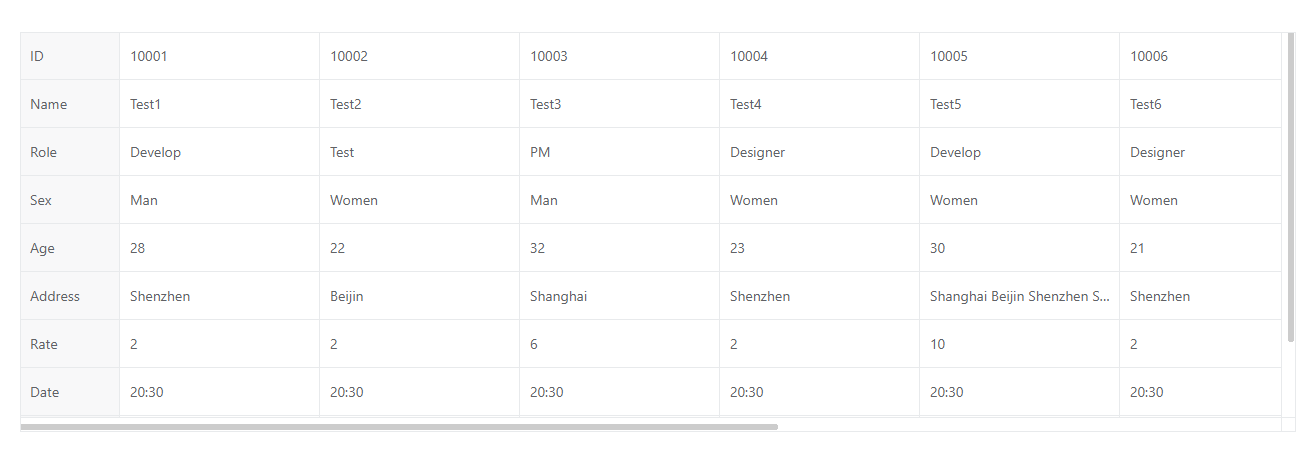Viewport: 1315px width, 459px height.
Task: Click the Rate cell showing 10
Action: coord(1019,344)
